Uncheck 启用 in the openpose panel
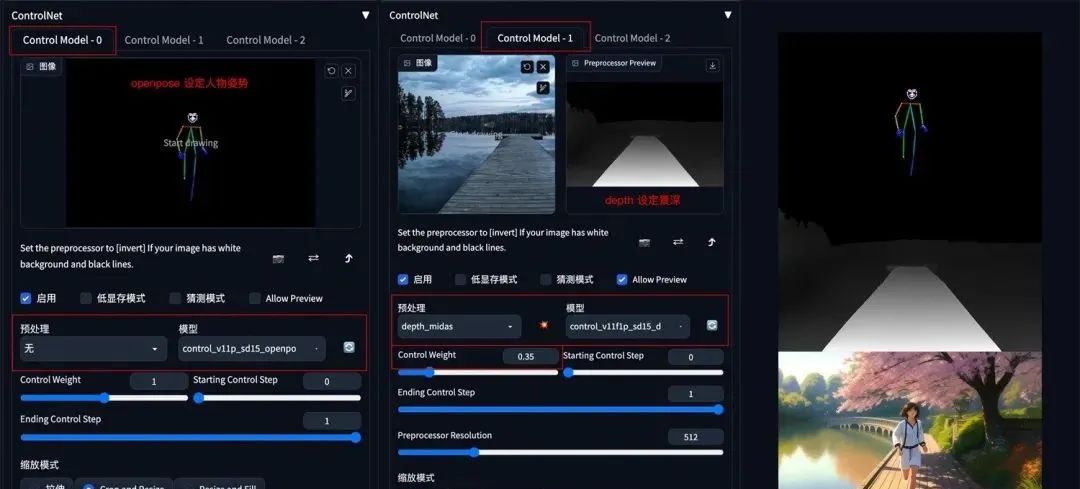The image size is (1080, 489). coord(26,298)
